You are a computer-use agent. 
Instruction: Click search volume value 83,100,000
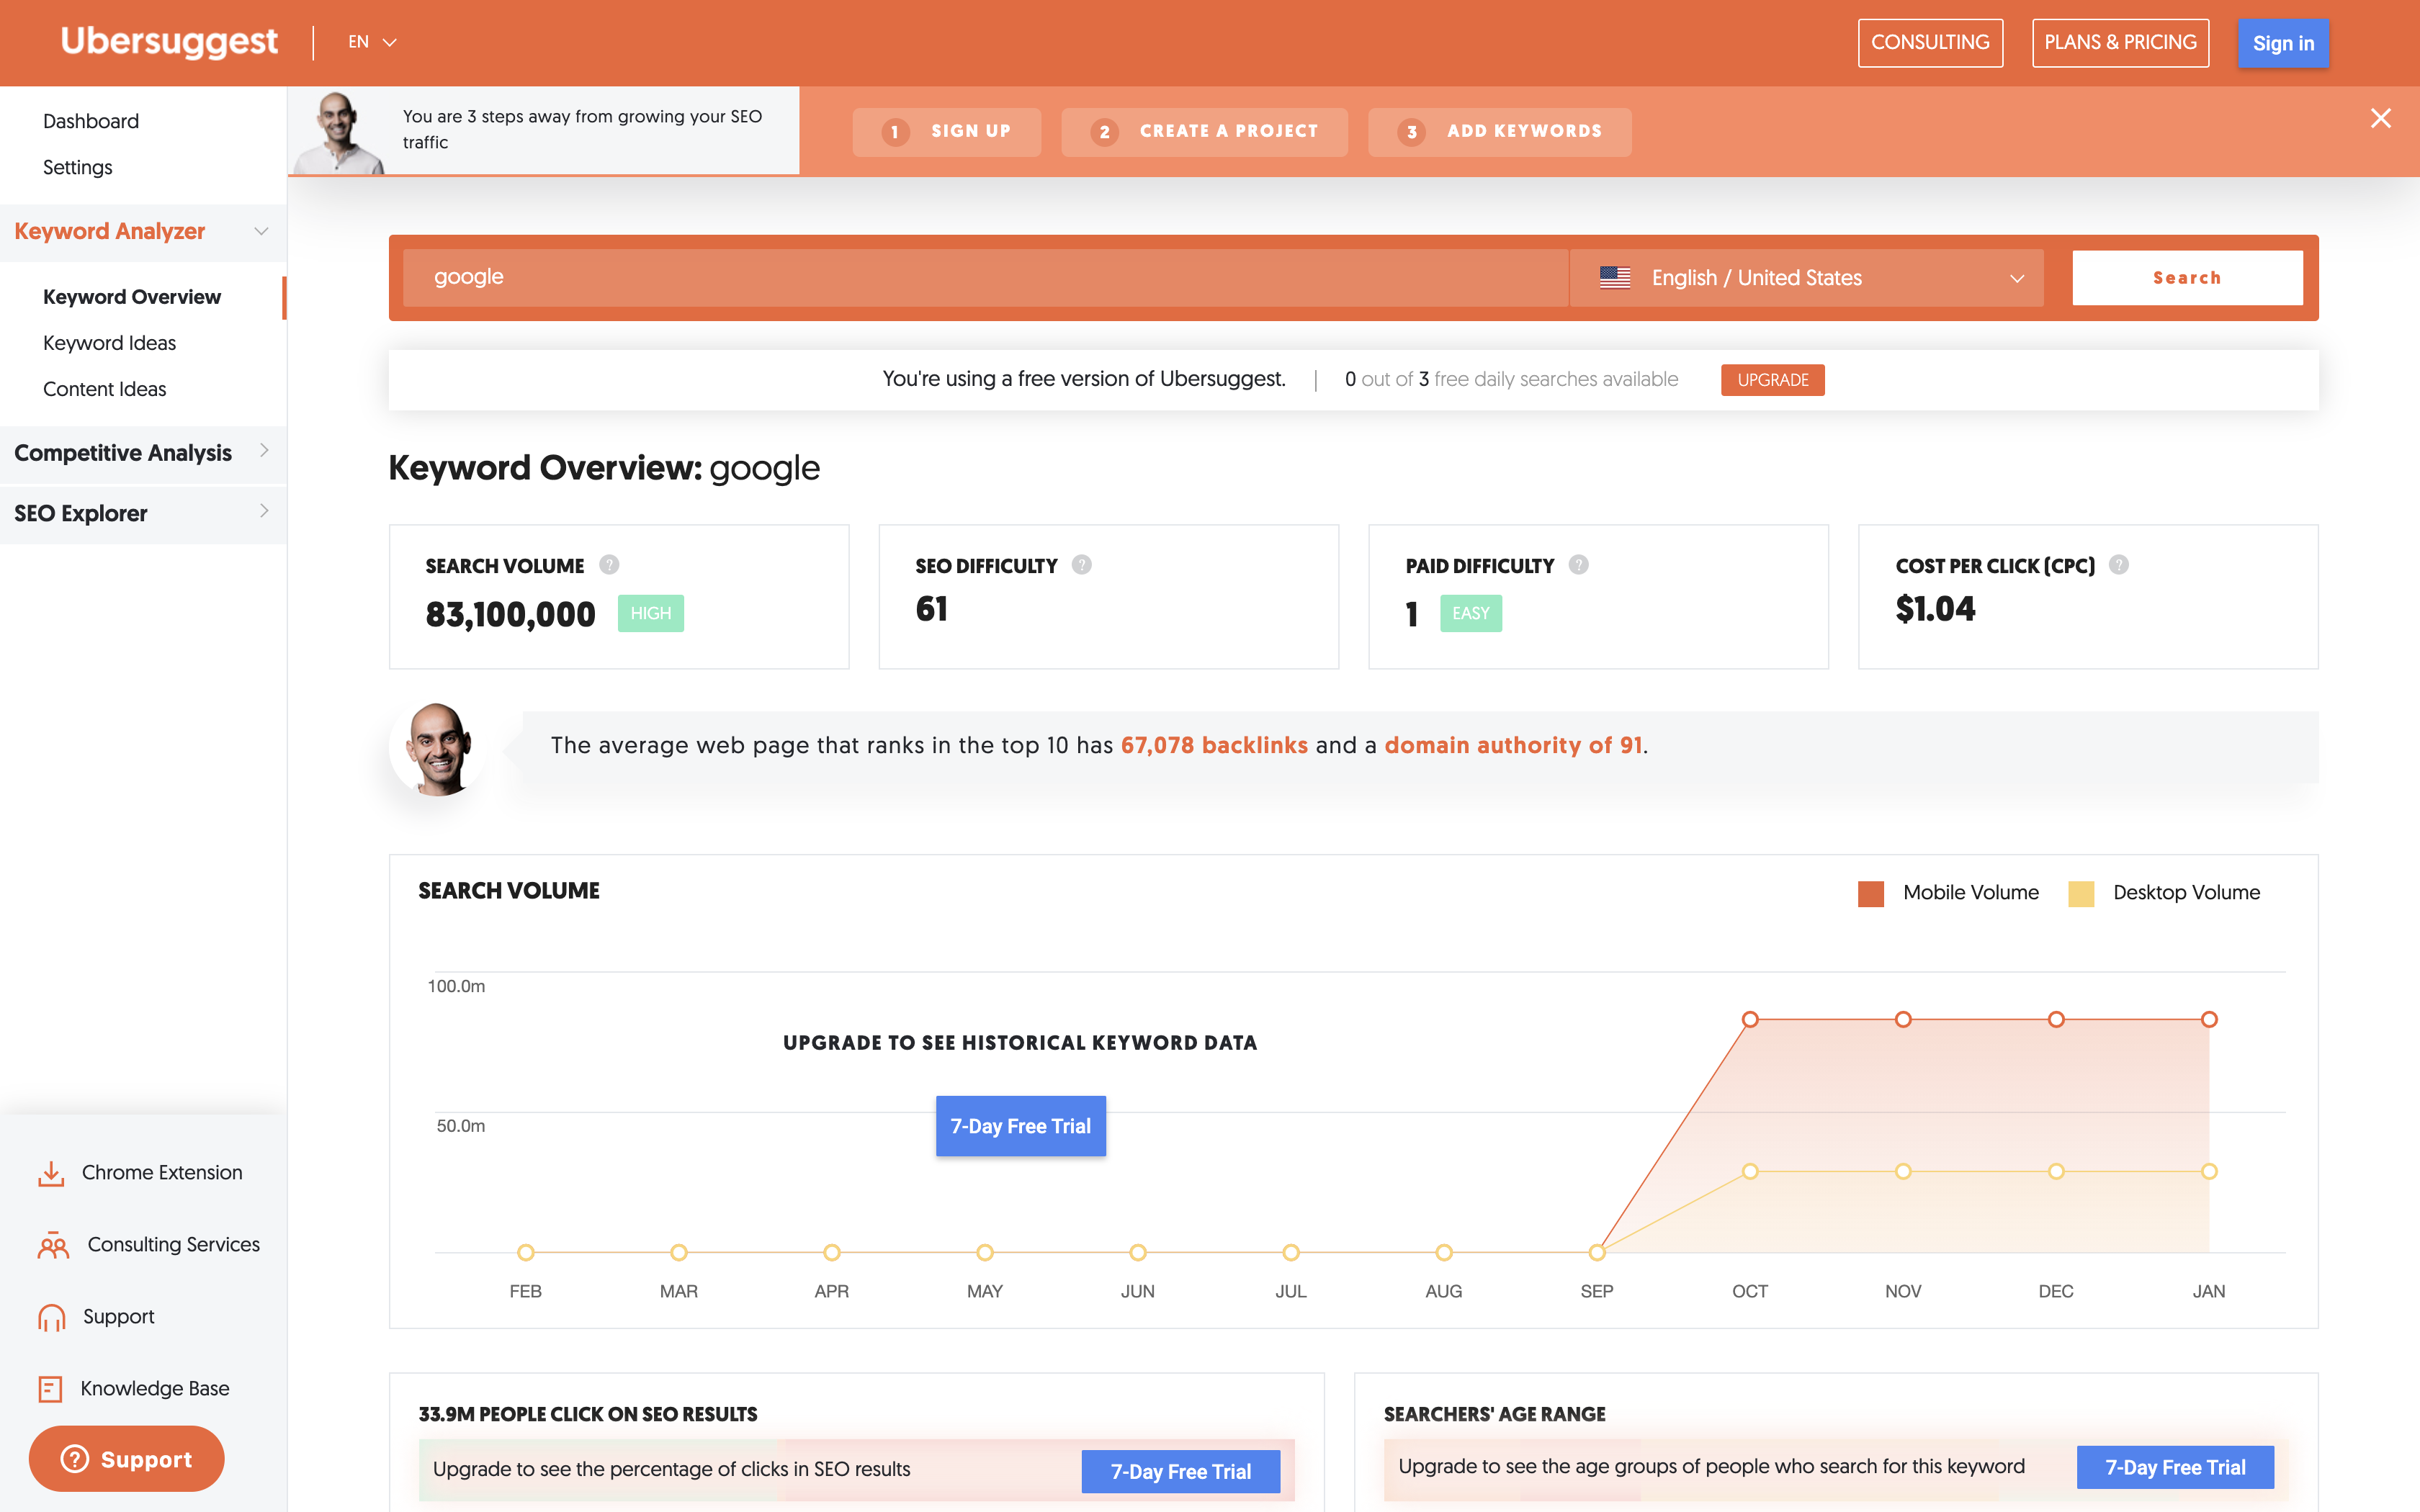(x=510, y=614)
